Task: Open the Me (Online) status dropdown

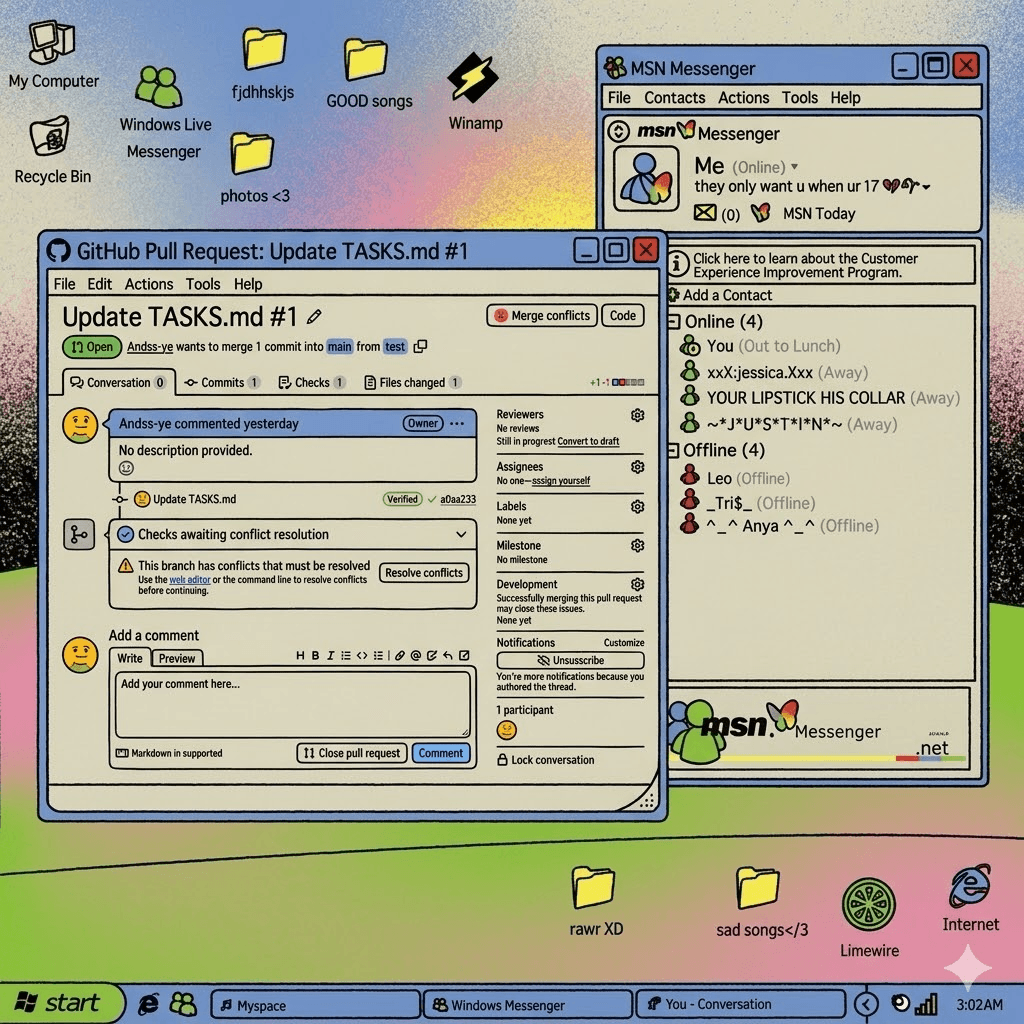Action: pos(794,167)
